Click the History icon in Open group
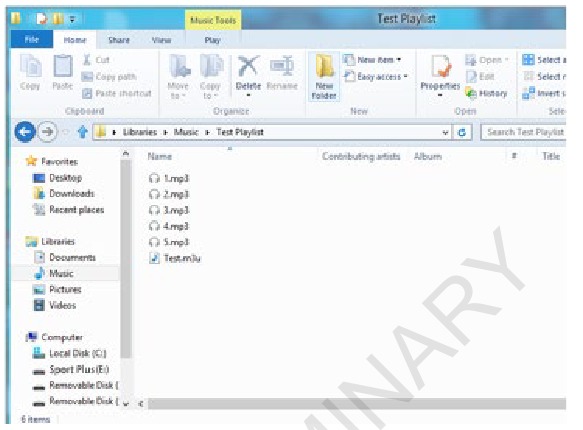The width and height of the screenshot is (583, 430). [471, 93]
